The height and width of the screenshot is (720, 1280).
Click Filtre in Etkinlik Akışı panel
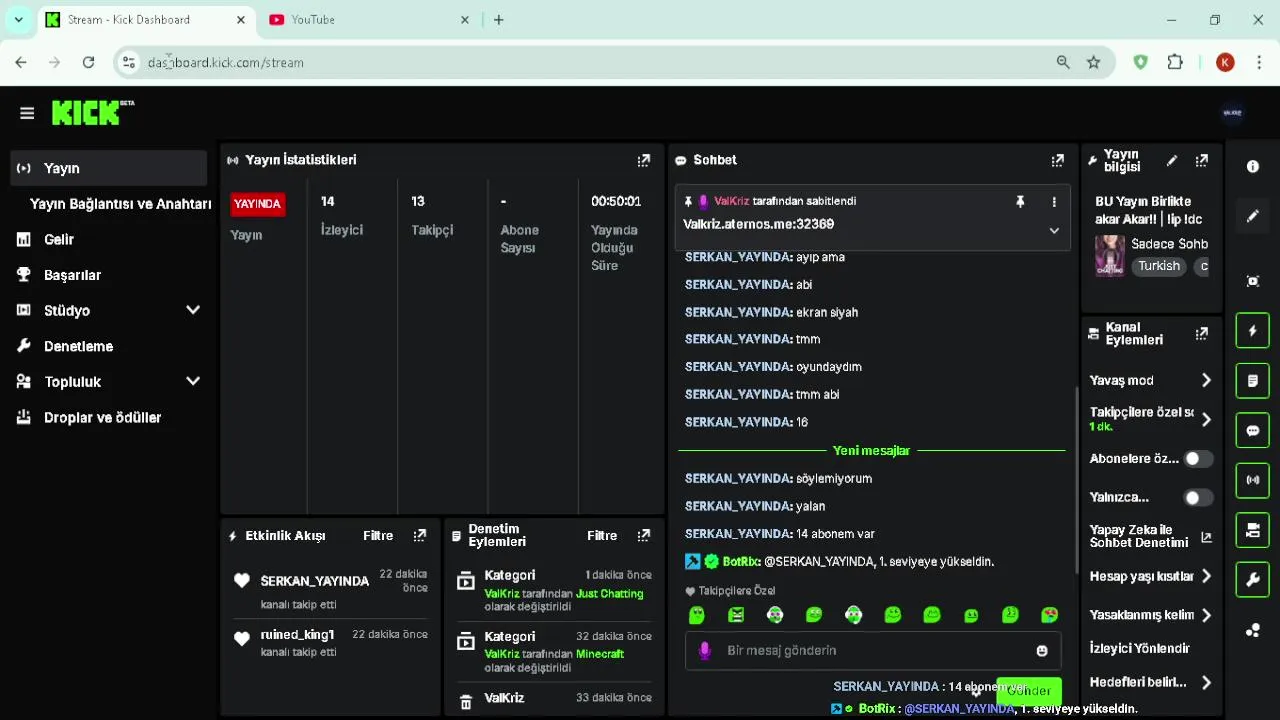coord(378,536)
